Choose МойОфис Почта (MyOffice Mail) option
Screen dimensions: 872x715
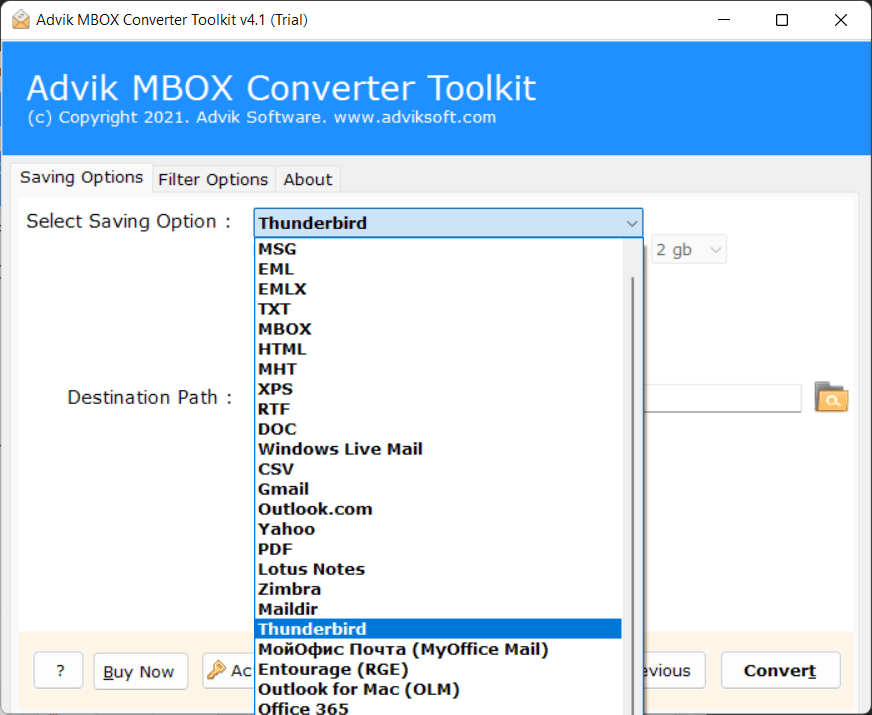(x=438, y=649)
